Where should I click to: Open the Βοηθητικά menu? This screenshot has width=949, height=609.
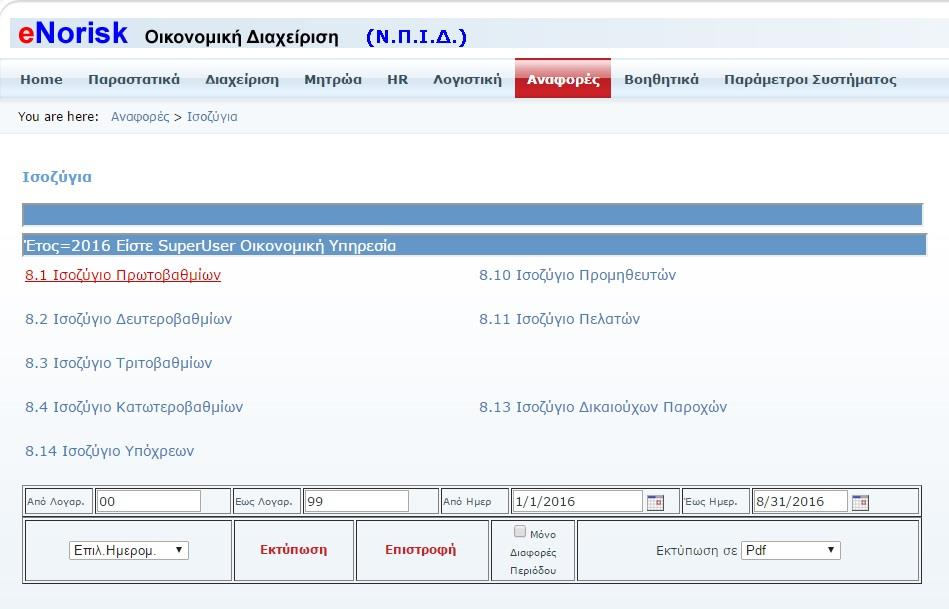click(662, 79)
